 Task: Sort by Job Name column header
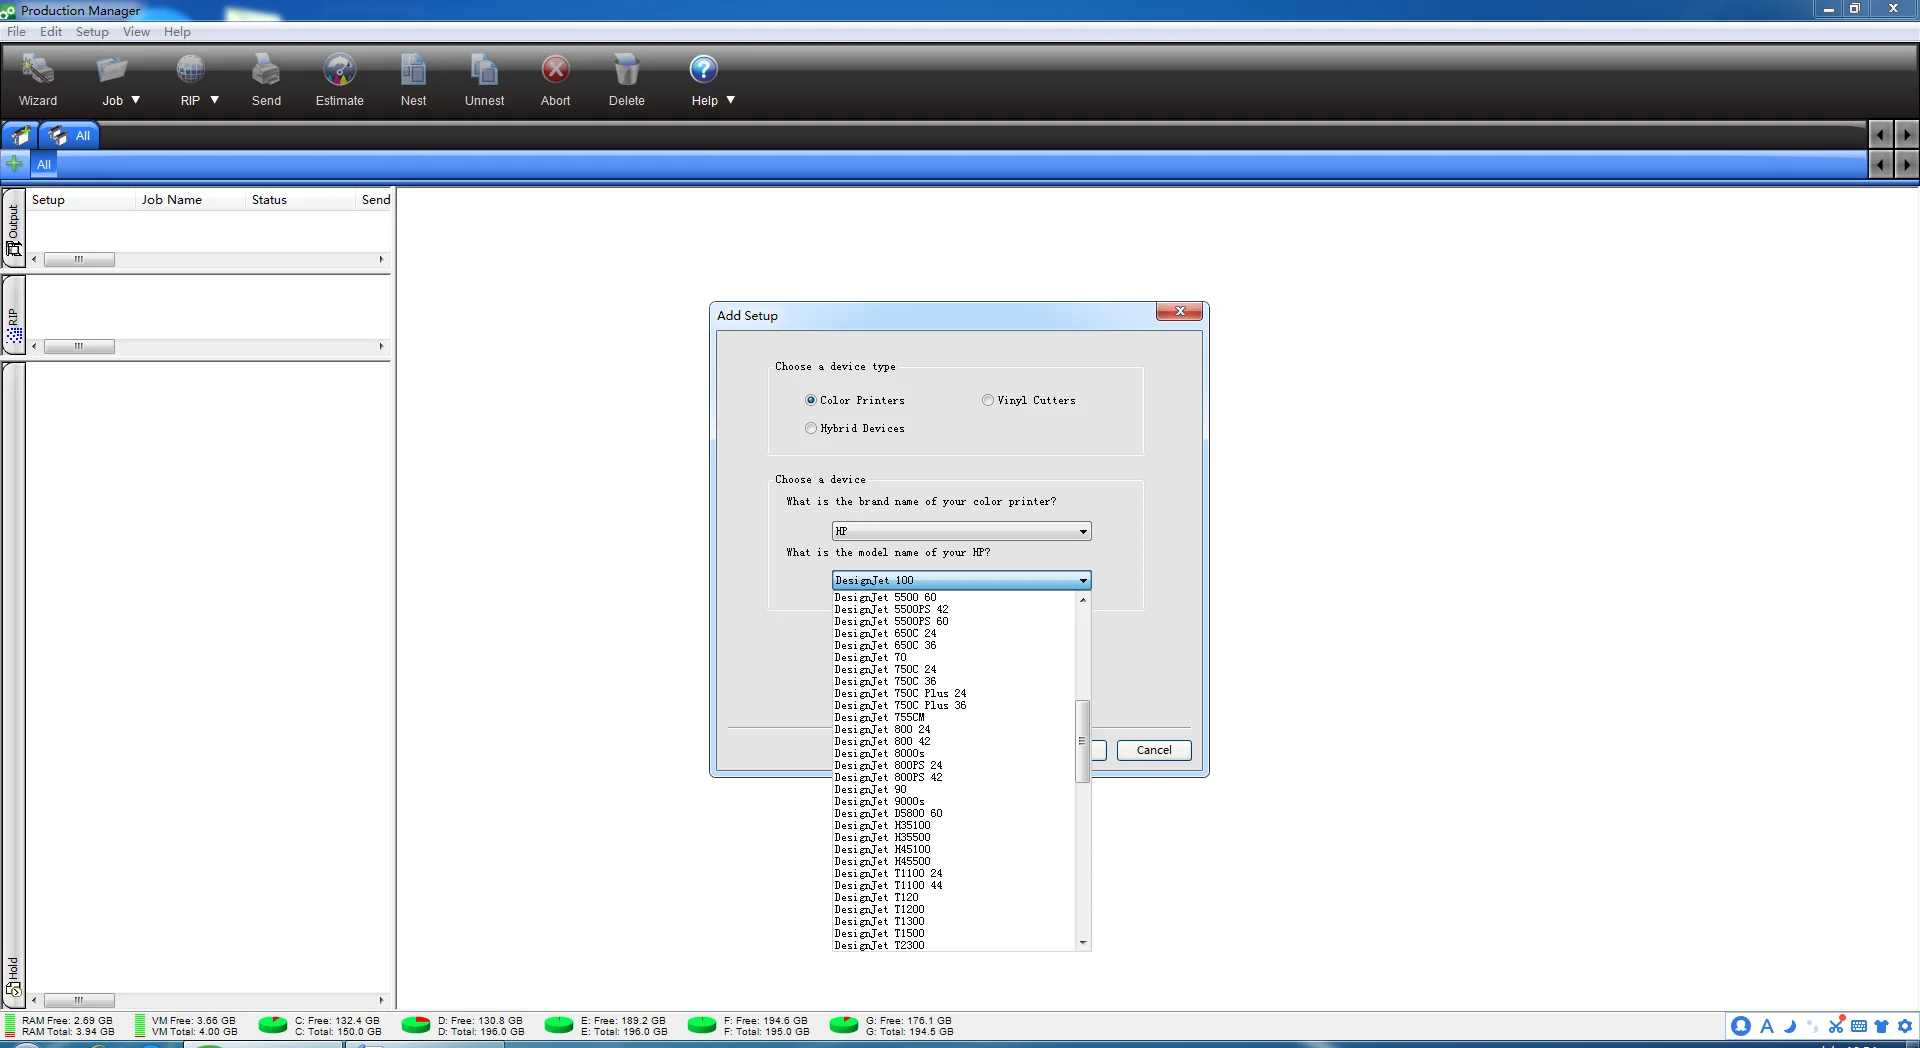(x=171, y=200)
